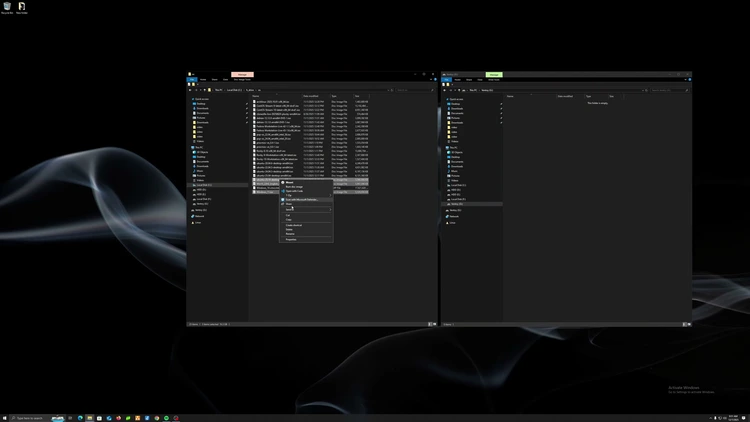Select New folder desktop icon

coord(22,8)
